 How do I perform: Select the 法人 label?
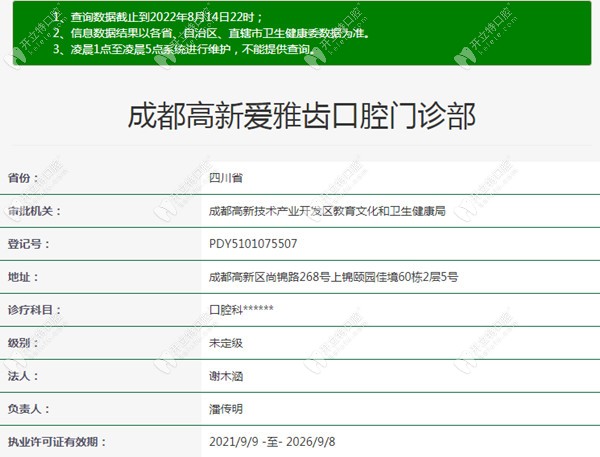pos(23,376)
